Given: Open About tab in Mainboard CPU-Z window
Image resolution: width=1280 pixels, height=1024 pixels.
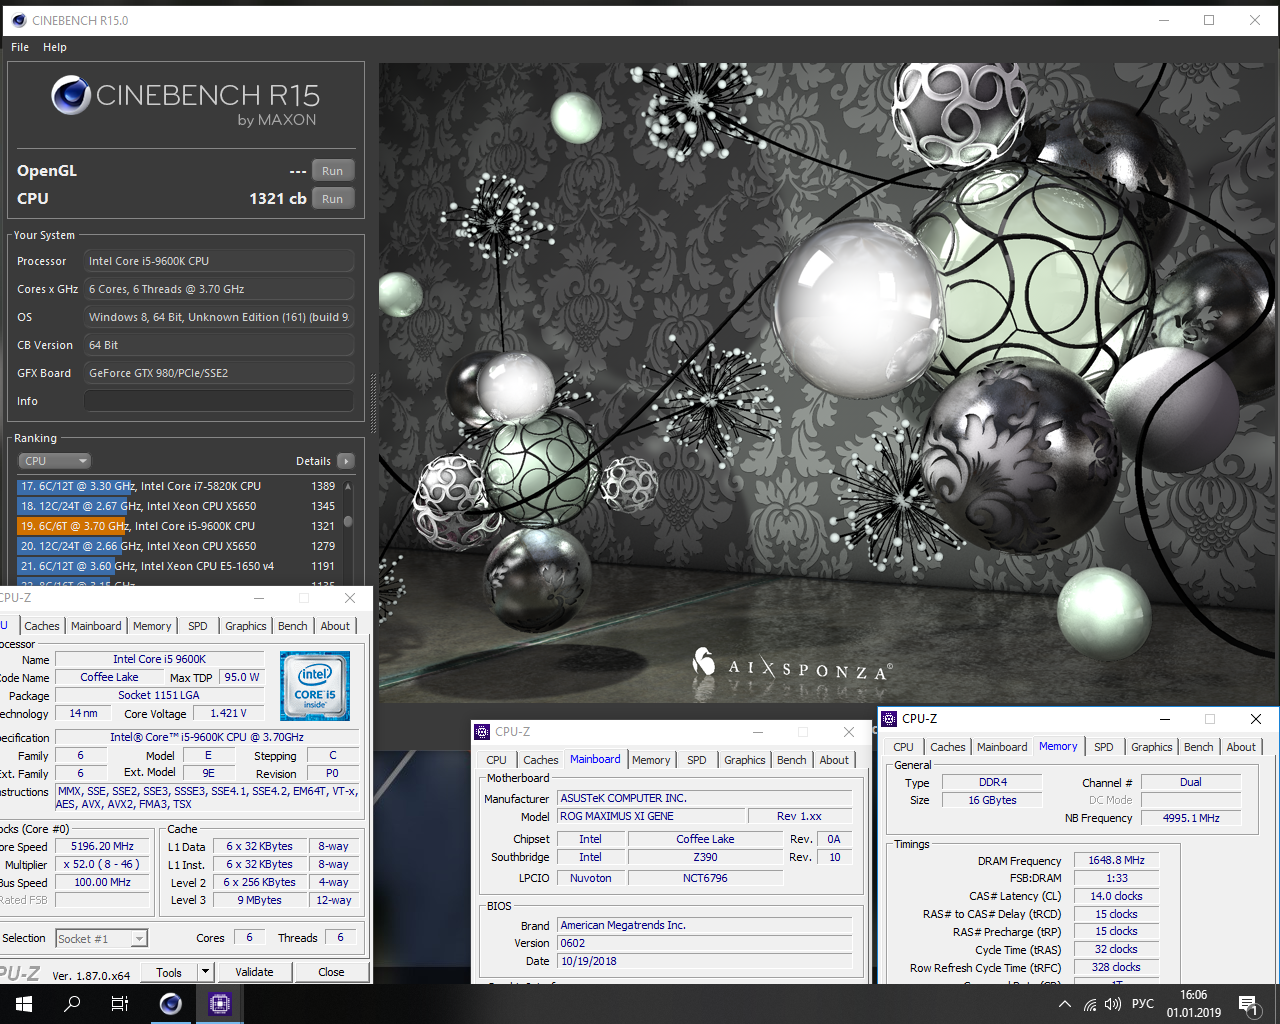Looking at the screenshot, I should [x=834, y=760].
